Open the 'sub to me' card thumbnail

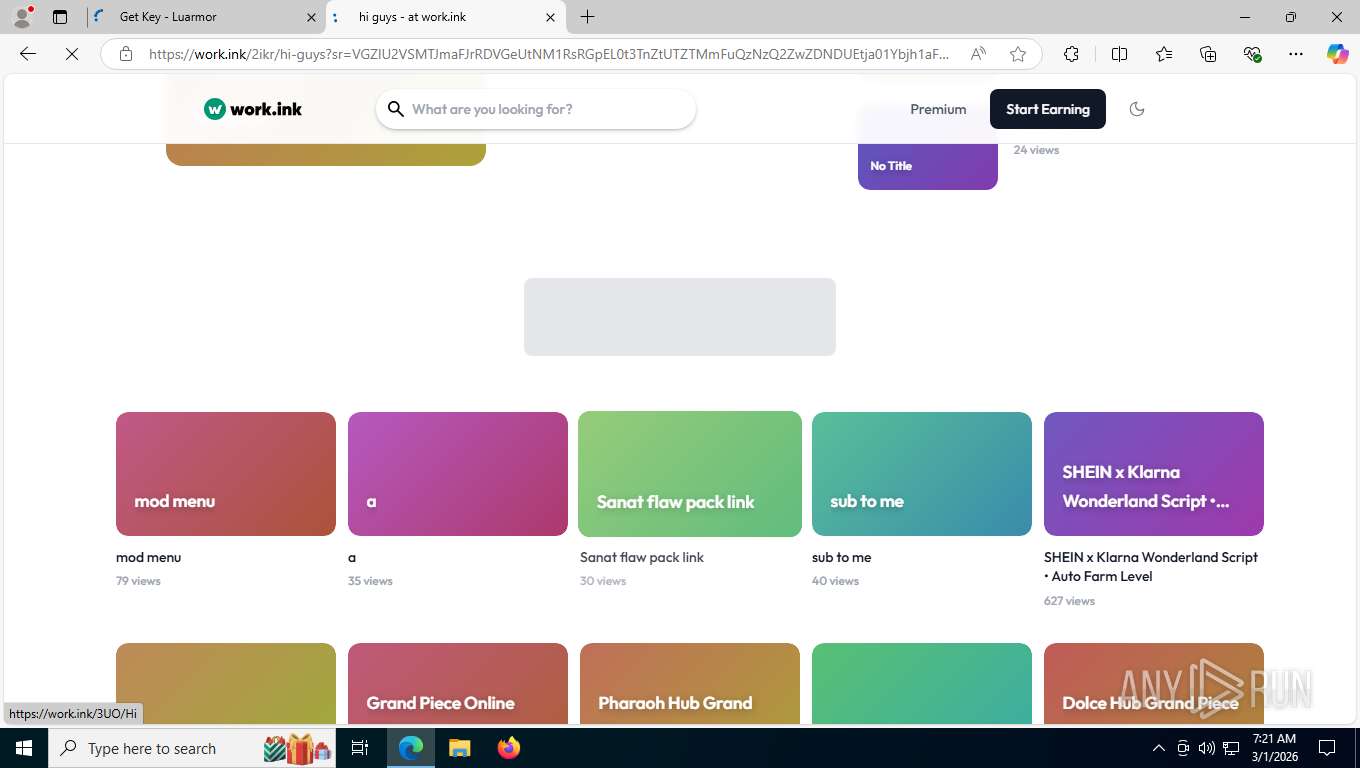coord(922,474)
